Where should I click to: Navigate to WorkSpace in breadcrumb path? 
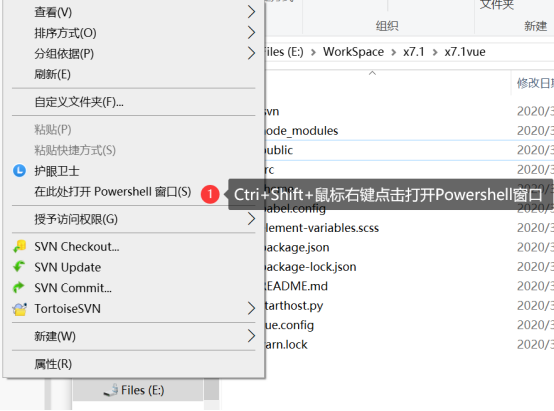point(353,52)
